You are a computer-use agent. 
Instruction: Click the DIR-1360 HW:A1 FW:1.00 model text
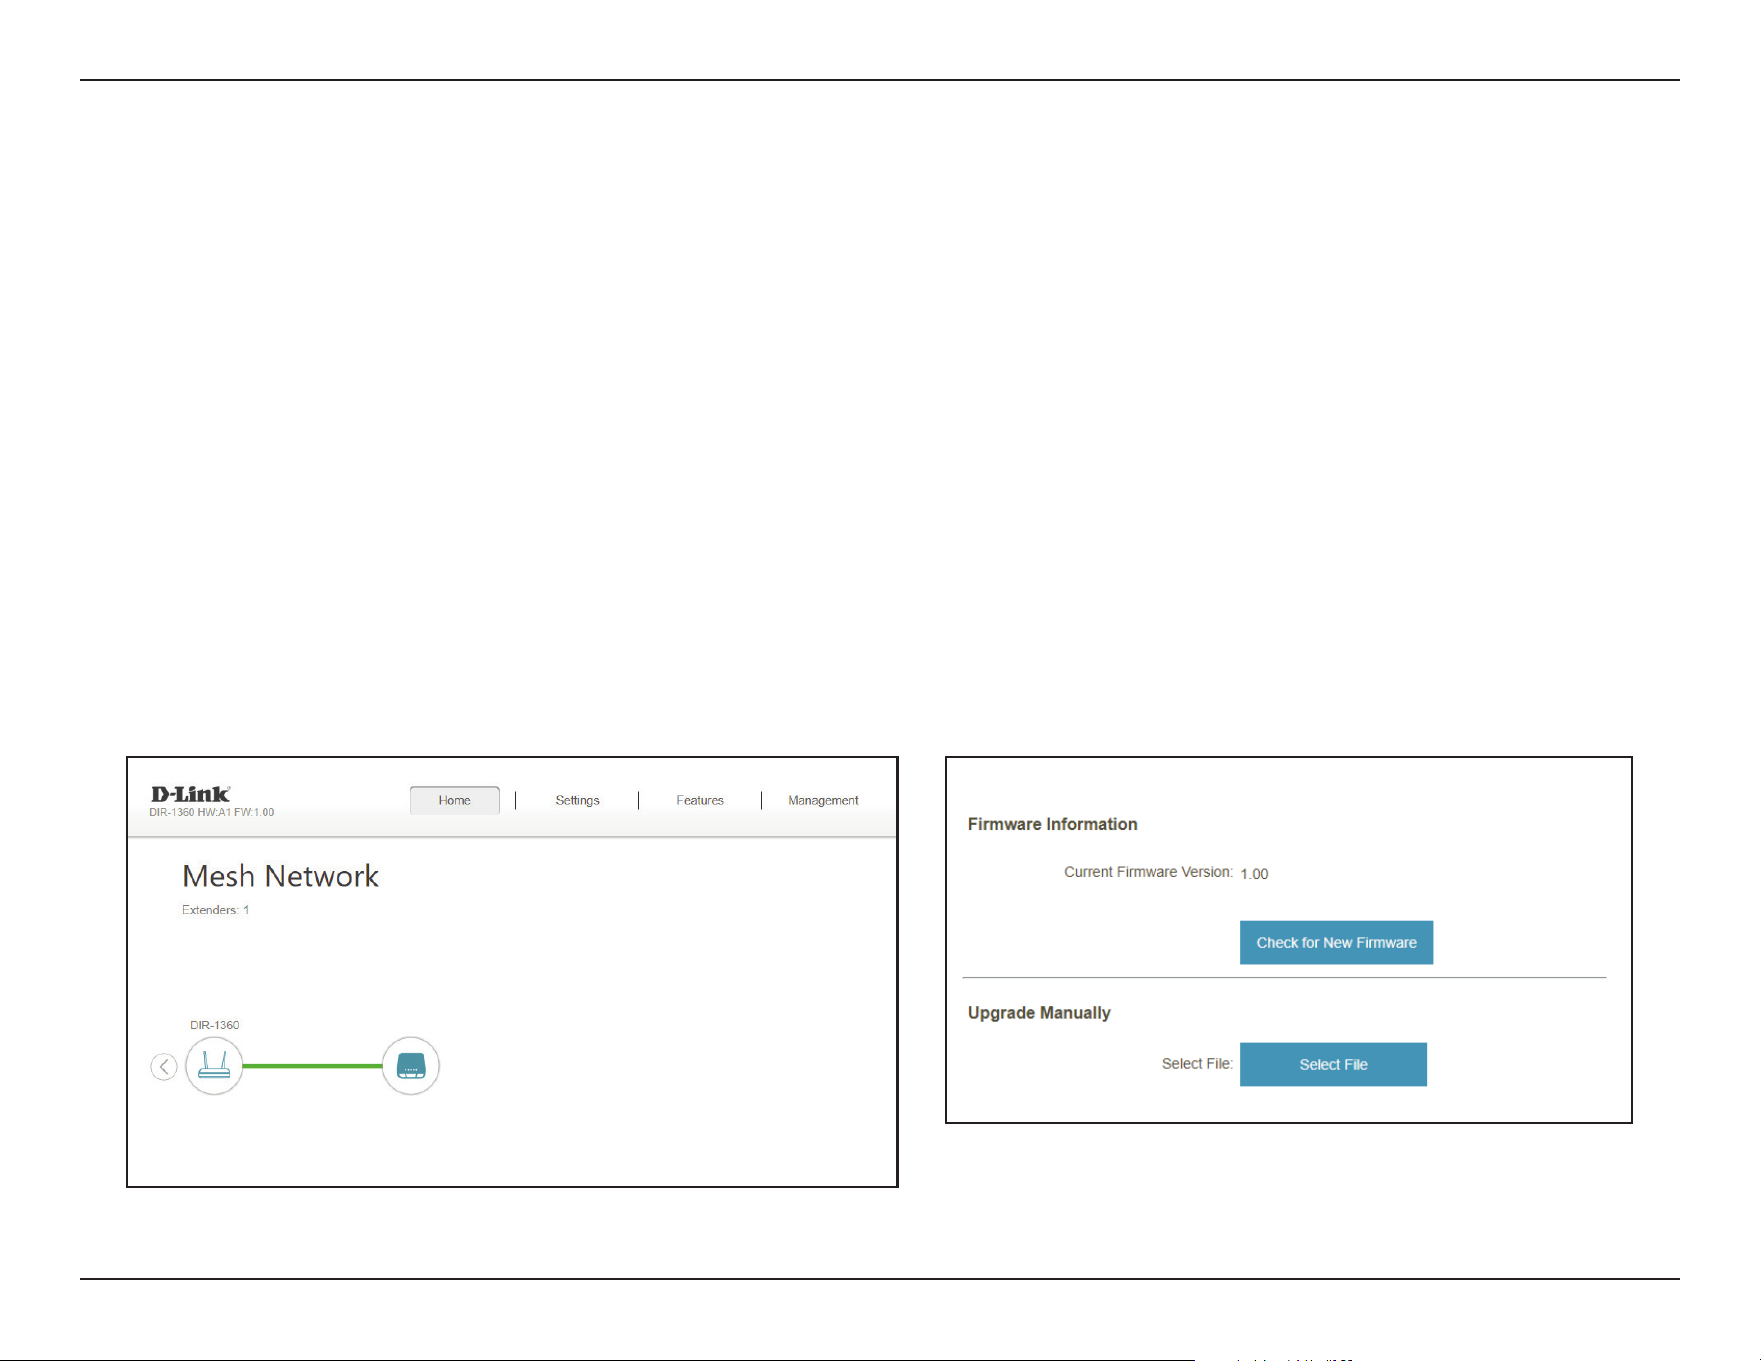[x=211, y=813]
